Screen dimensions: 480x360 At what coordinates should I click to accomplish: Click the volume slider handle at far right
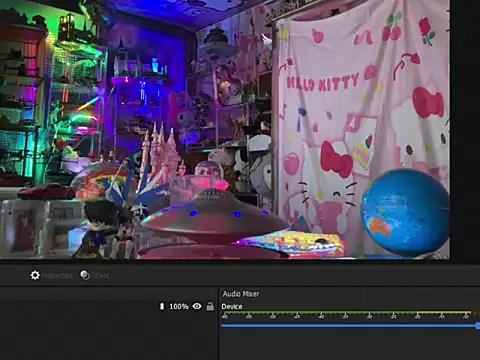(x=478, y=326)
